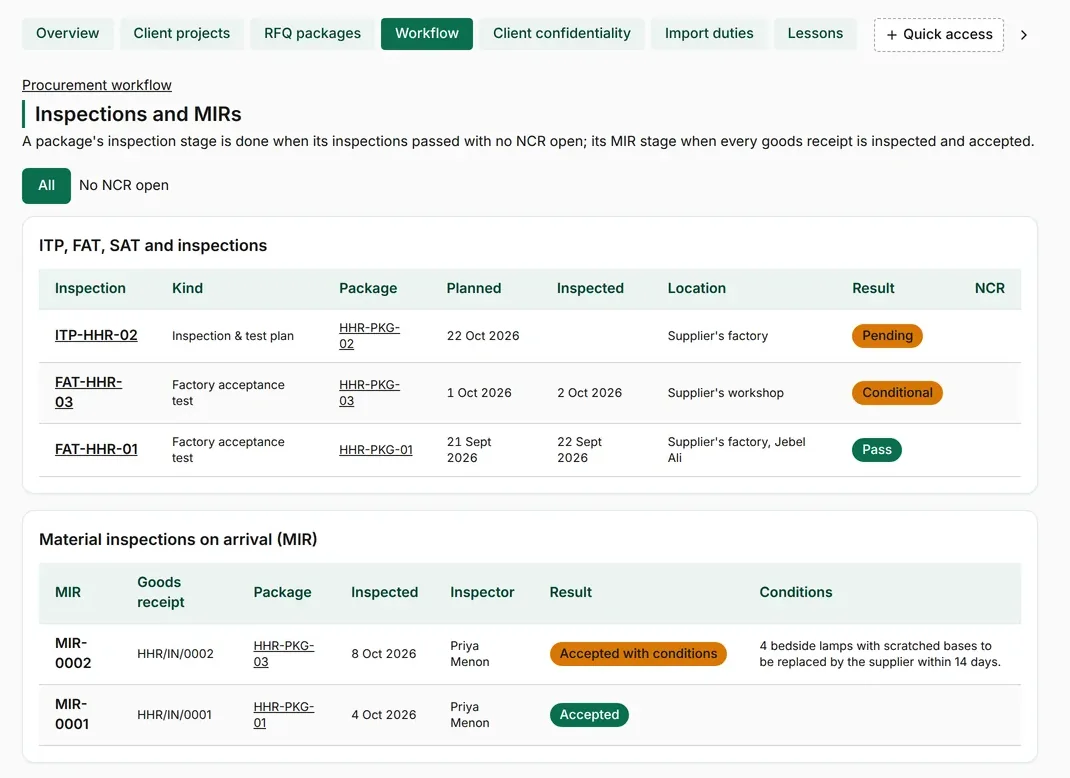Click the Quick access button
The width and height of the screenshot is (1070, 778).
pos(939,35)
